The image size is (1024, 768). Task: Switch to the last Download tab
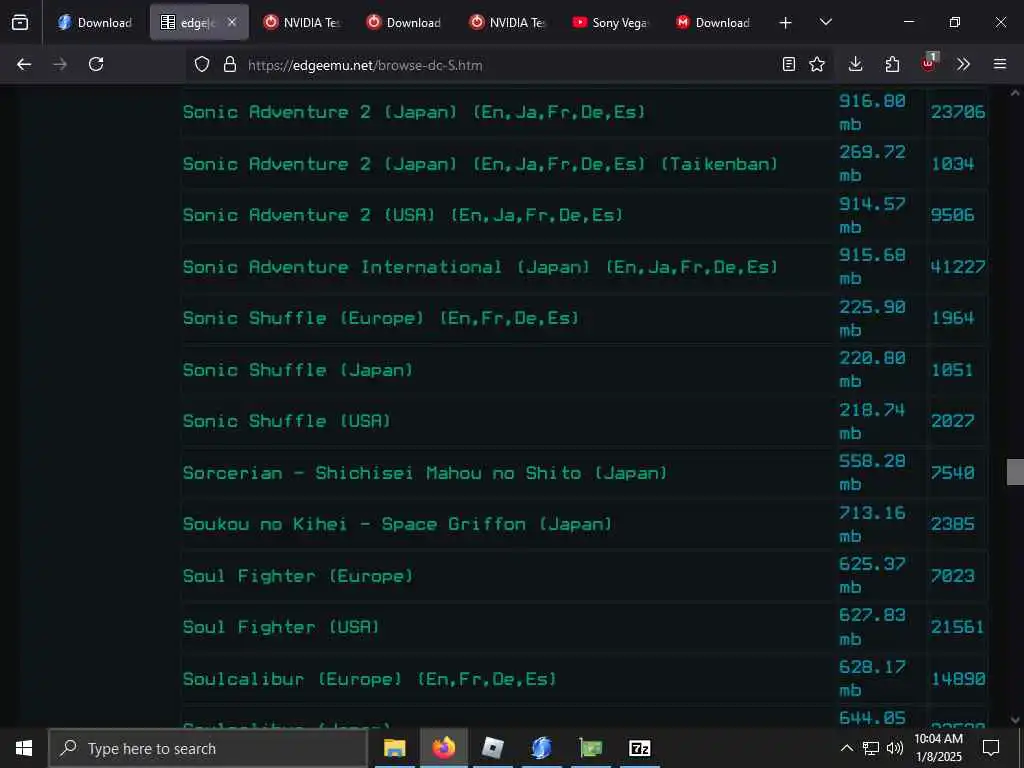[x=714, y=22]
